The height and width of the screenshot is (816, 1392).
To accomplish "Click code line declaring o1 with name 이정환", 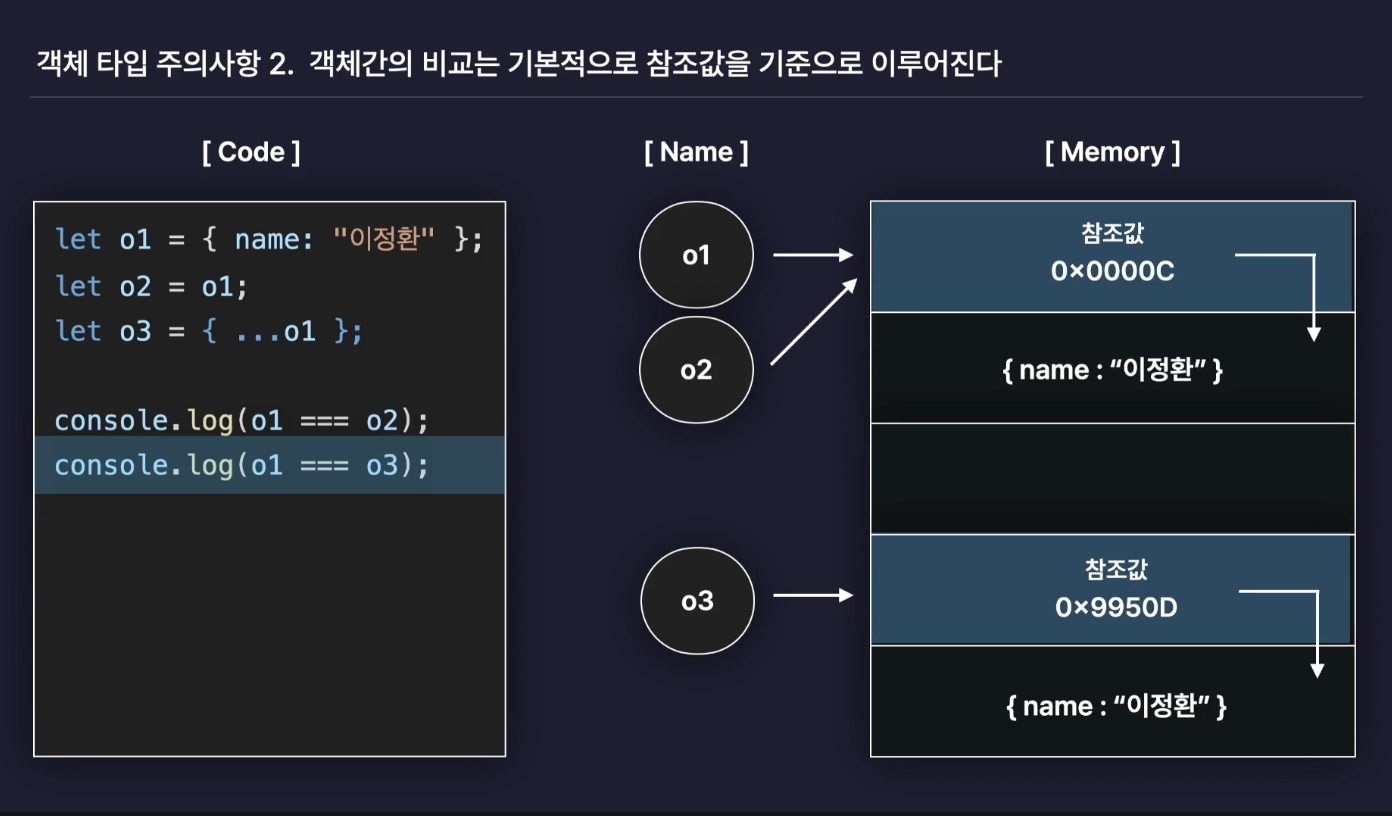I will click(269, 240).
